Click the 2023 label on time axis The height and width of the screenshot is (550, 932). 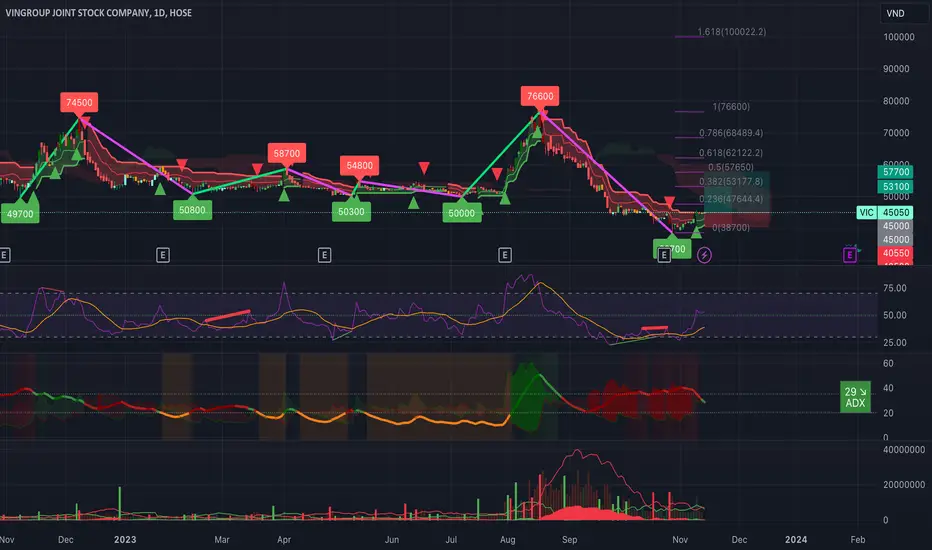pyautogui.click(x=125, y=539)
